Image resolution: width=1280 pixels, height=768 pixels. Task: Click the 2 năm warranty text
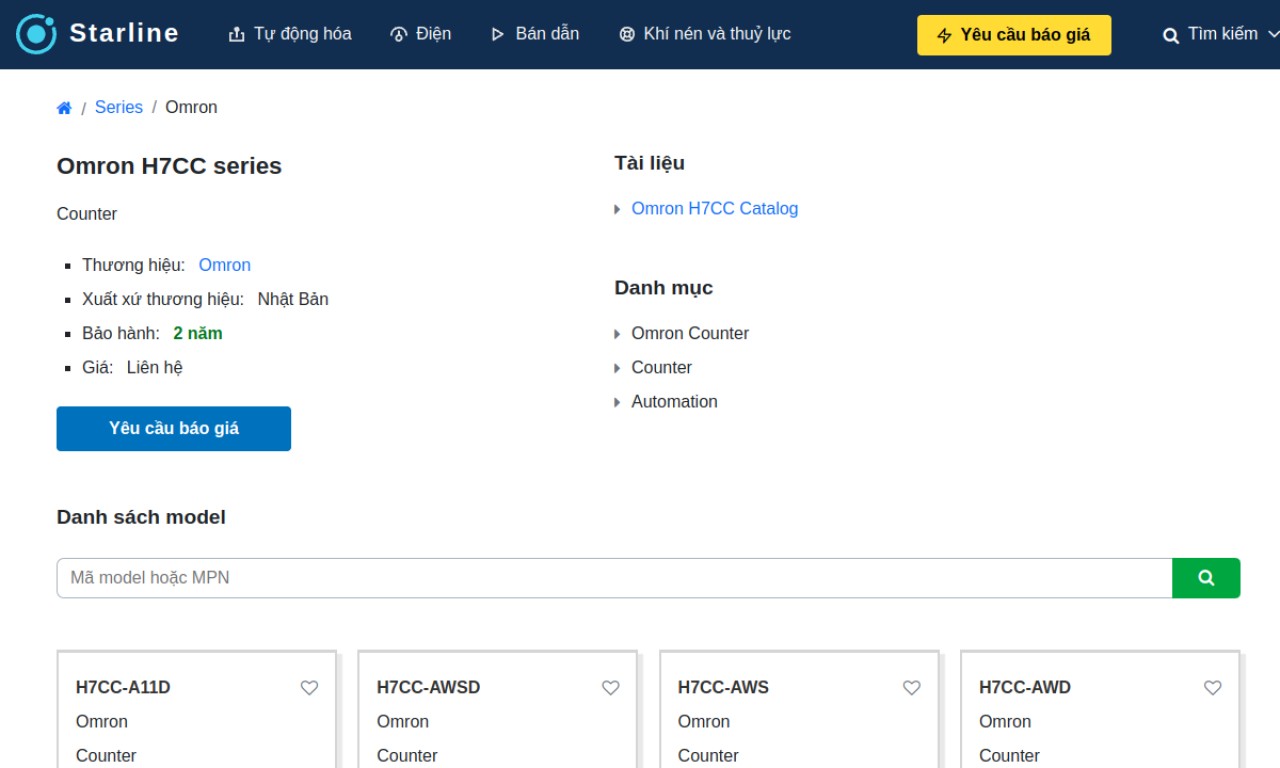(198, 333)
